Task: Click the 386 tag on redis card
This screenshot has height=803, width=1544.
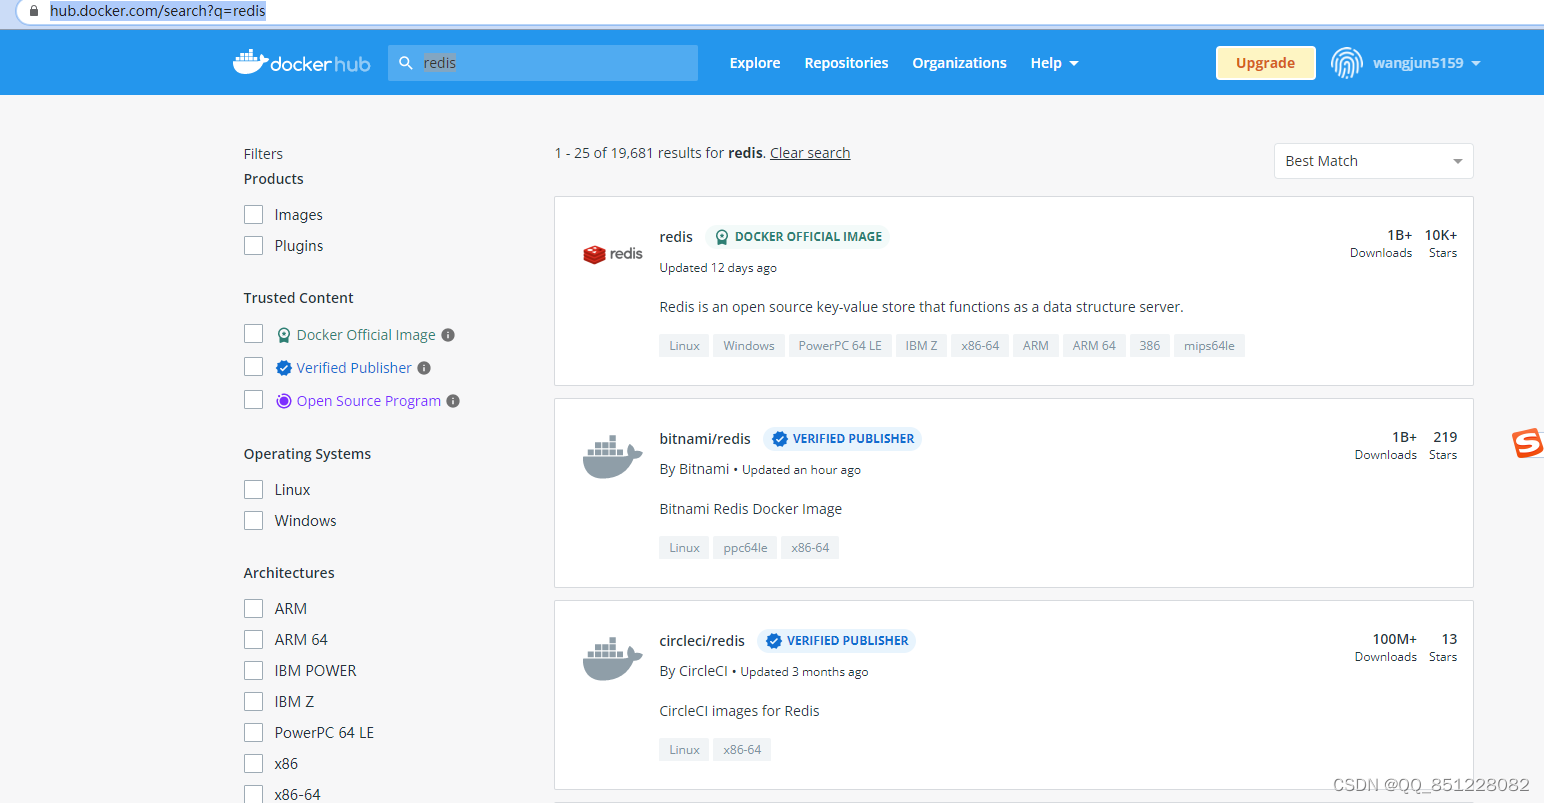Action: pos(1150,346)
